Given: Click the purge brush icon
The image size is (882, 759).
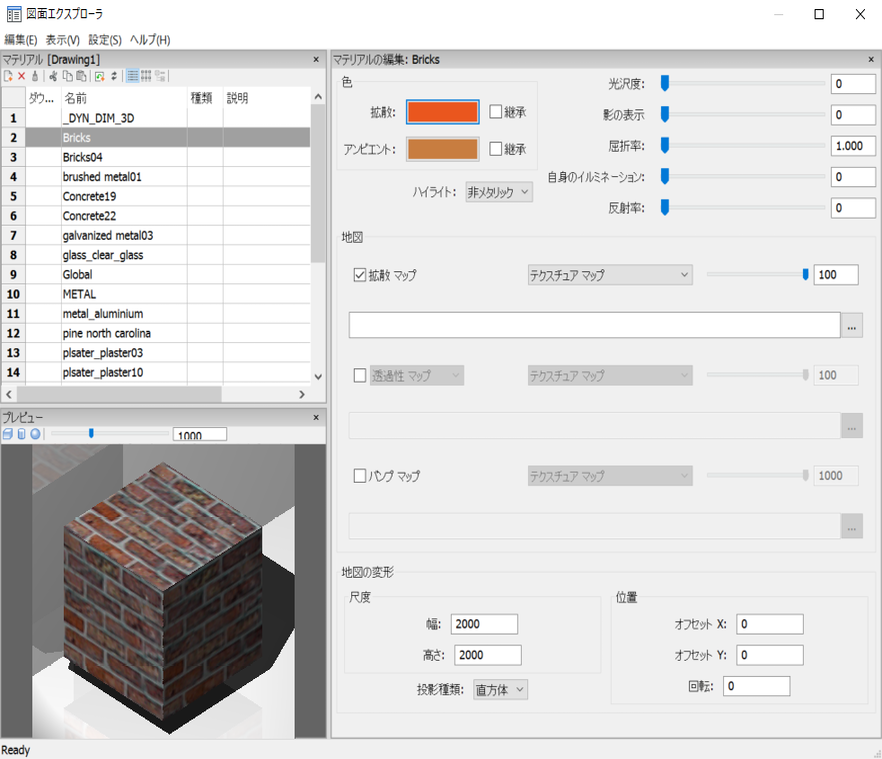Looking at the screenshot, I should click(35, 76).
